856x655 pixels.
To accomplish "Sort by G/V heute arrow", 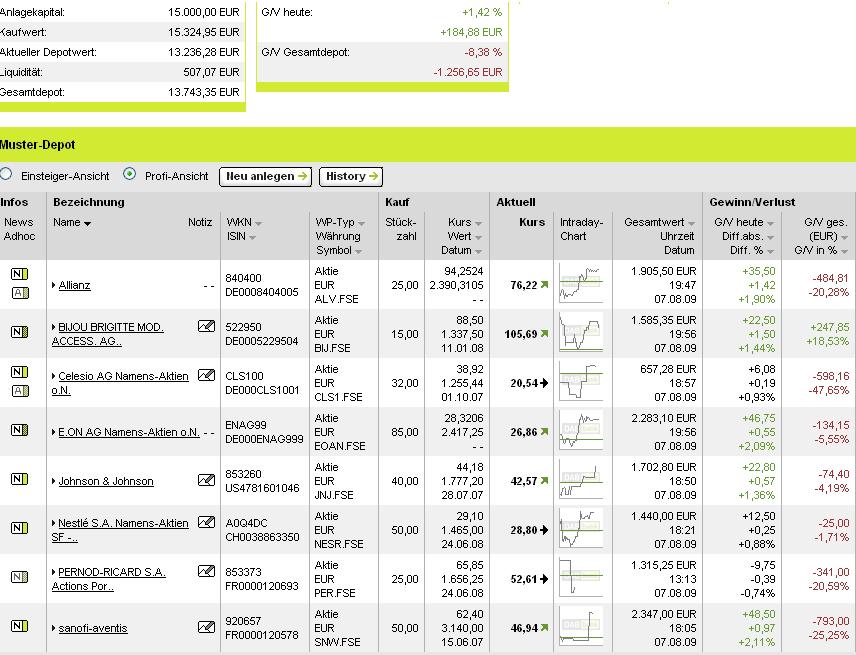I will (x=770, y=223).
